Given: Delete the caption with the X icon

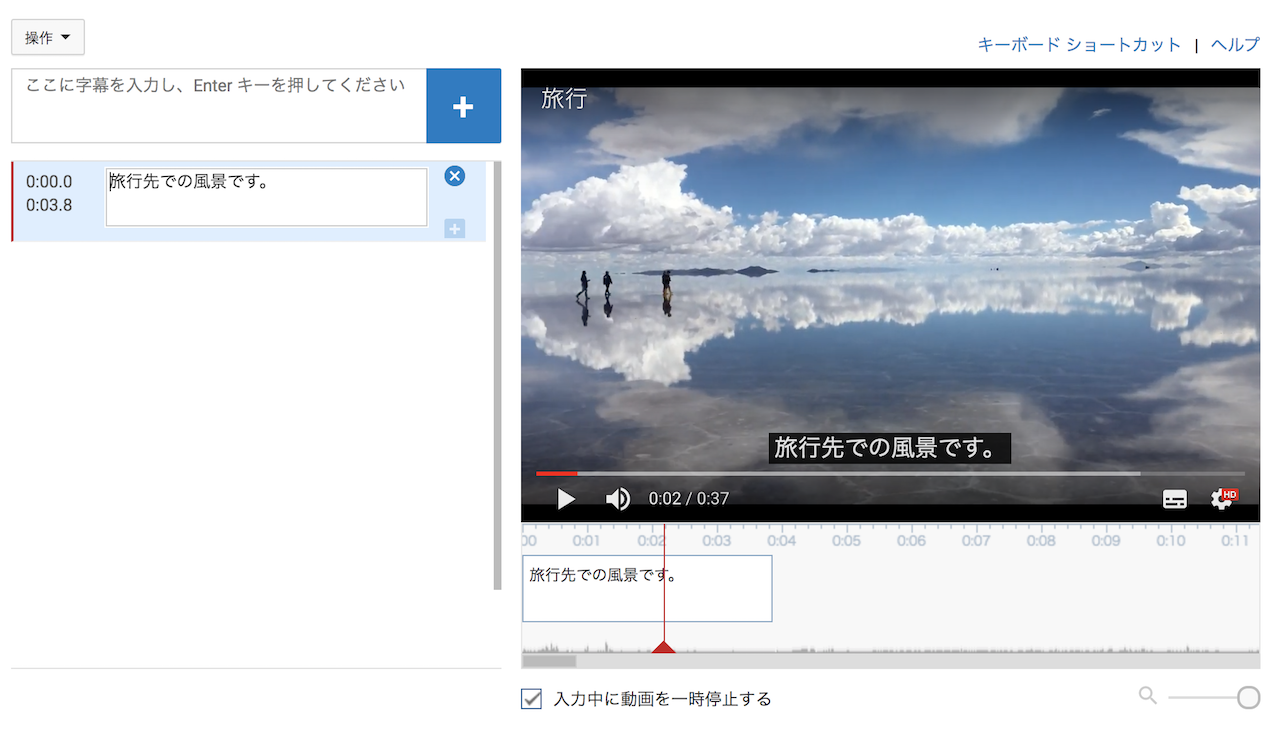Looking at the screenshot, I should coord(454,176).
